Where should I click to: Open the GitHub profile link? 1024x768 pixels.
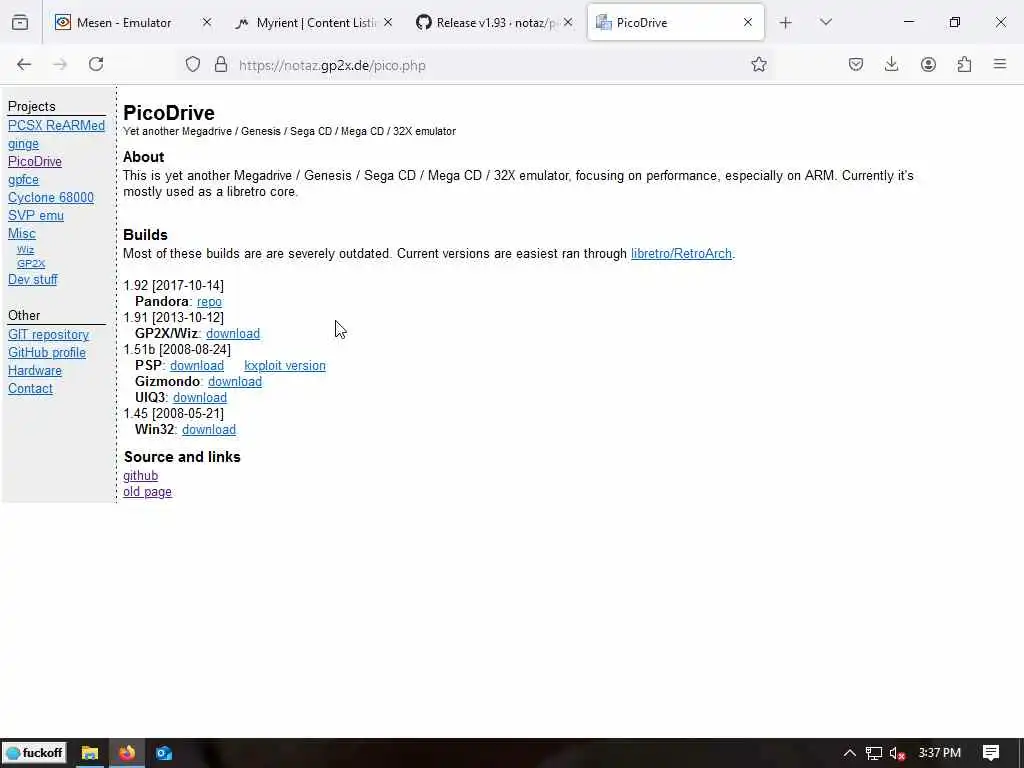pos(47,353)
